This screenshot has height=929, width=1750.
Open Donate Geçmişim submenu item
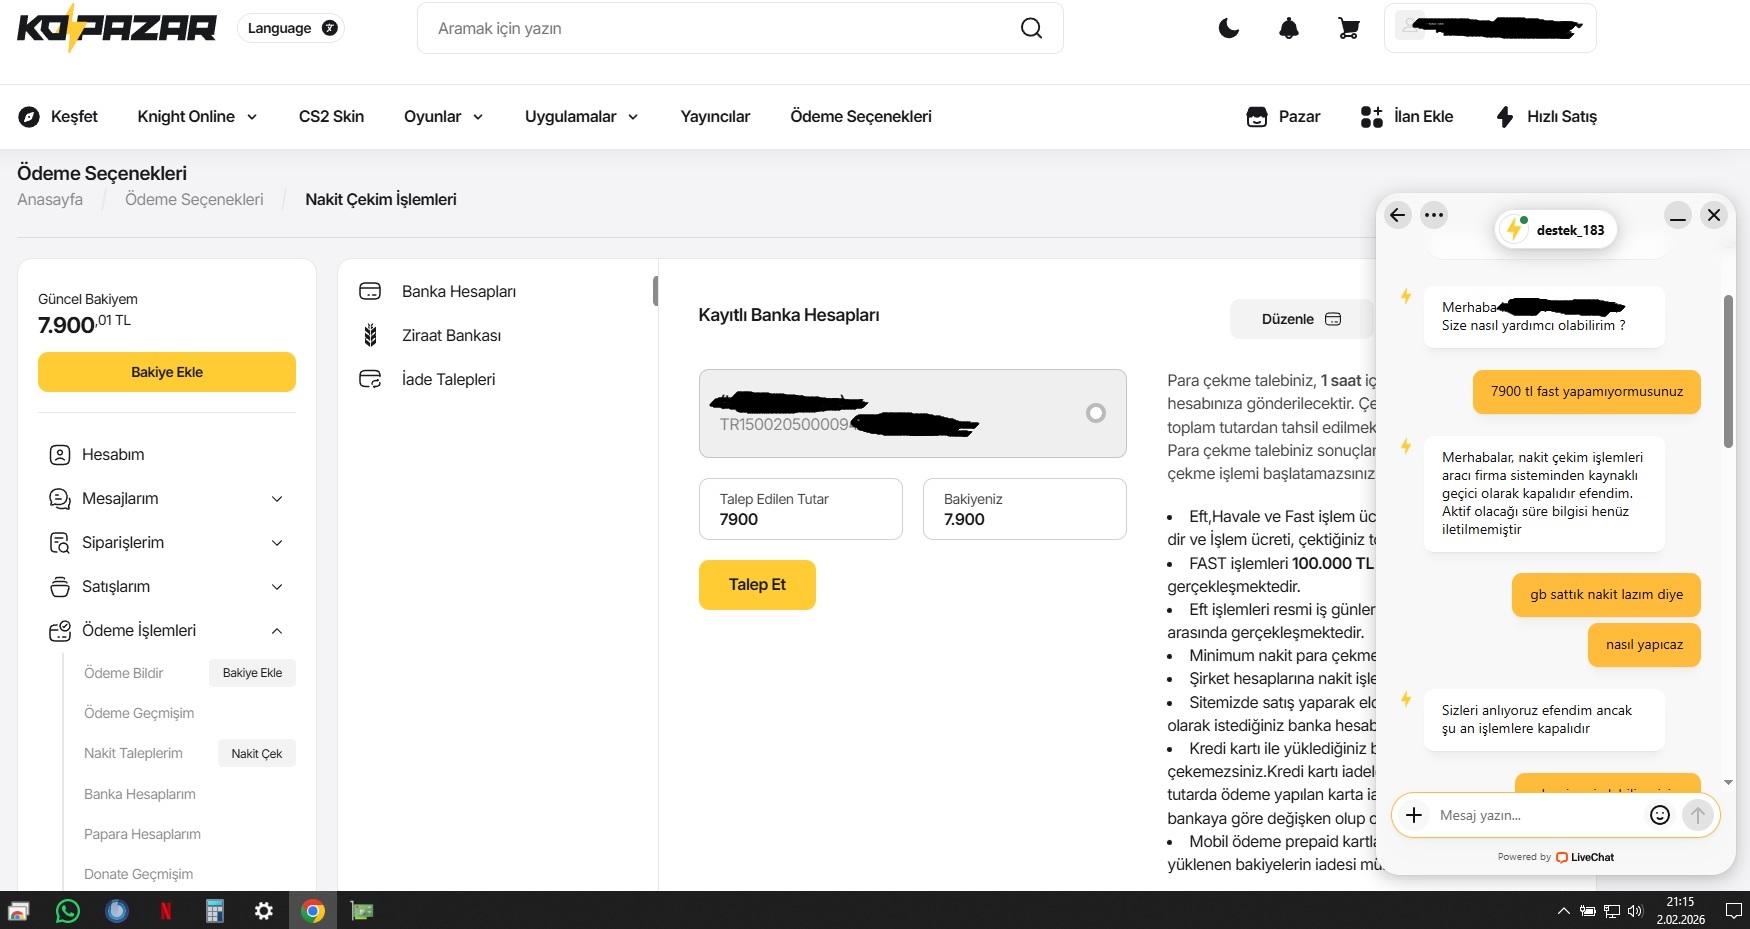click(138, 874)
